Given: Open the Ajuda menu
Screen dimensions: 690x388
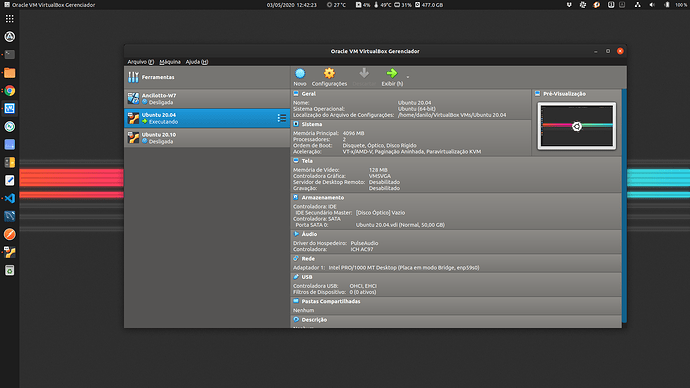Looking at the screenshot, I should point(197,62).
